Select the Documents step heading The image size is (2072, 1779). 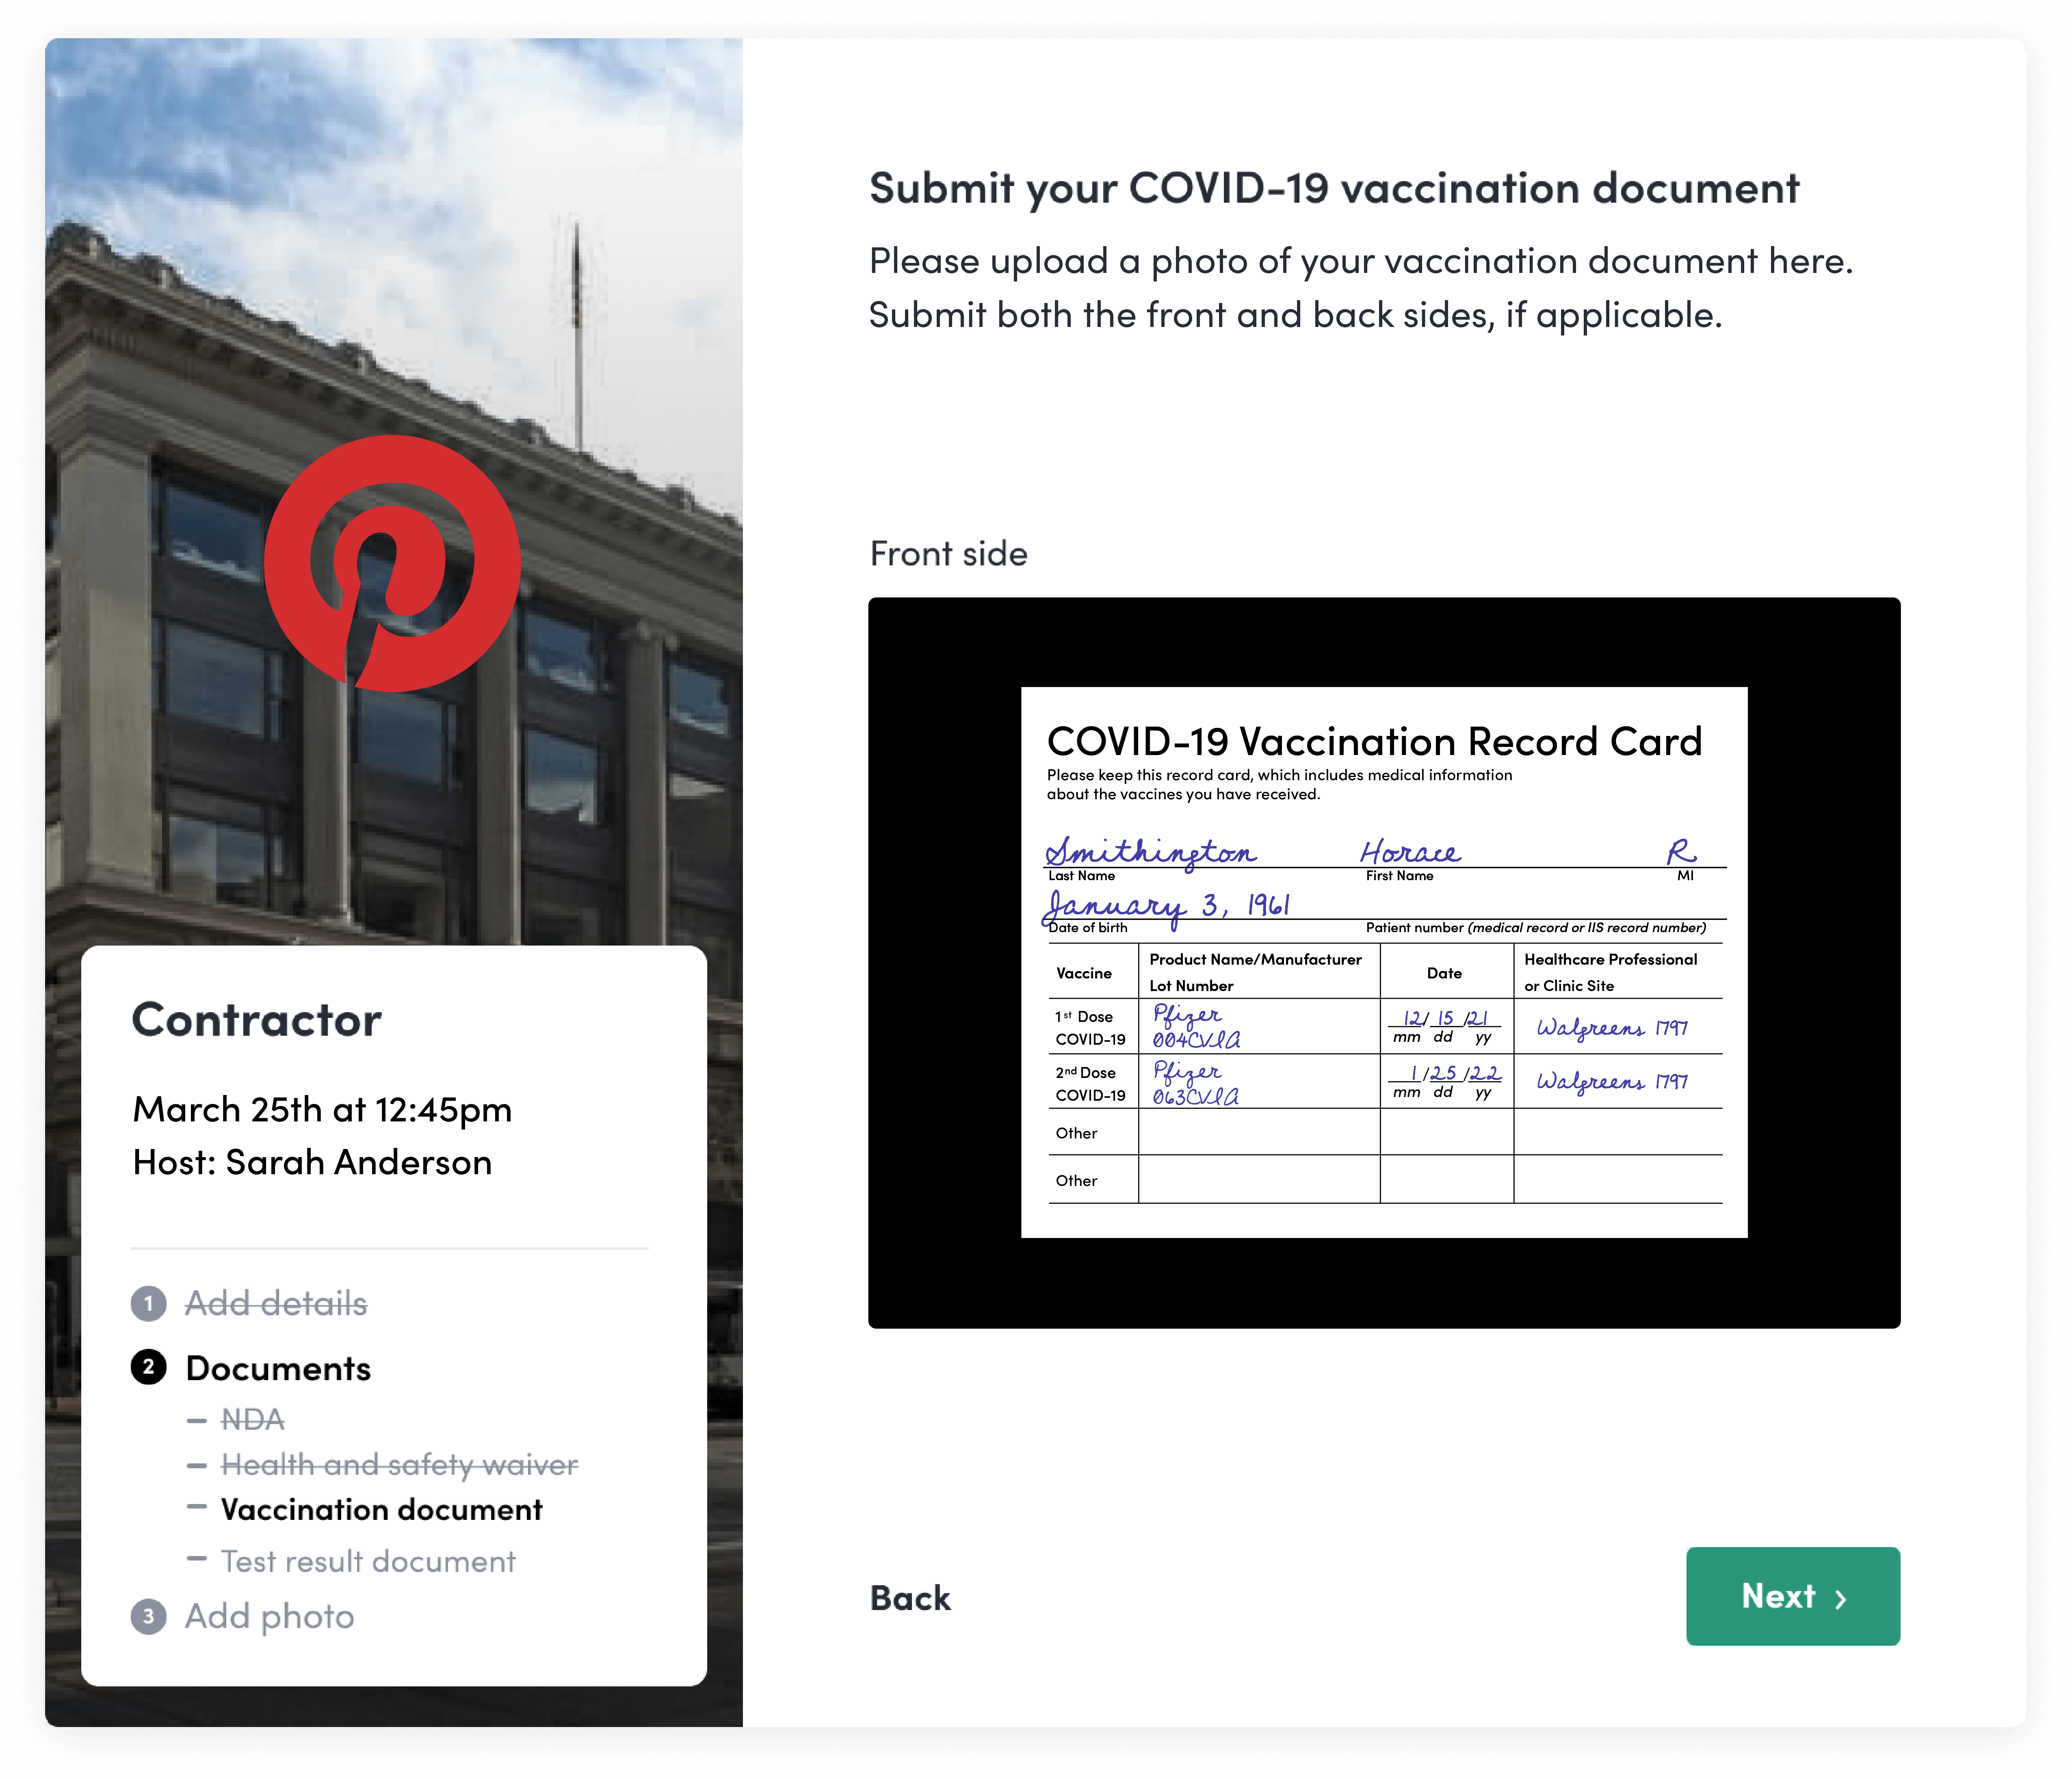pos(278,1368)
